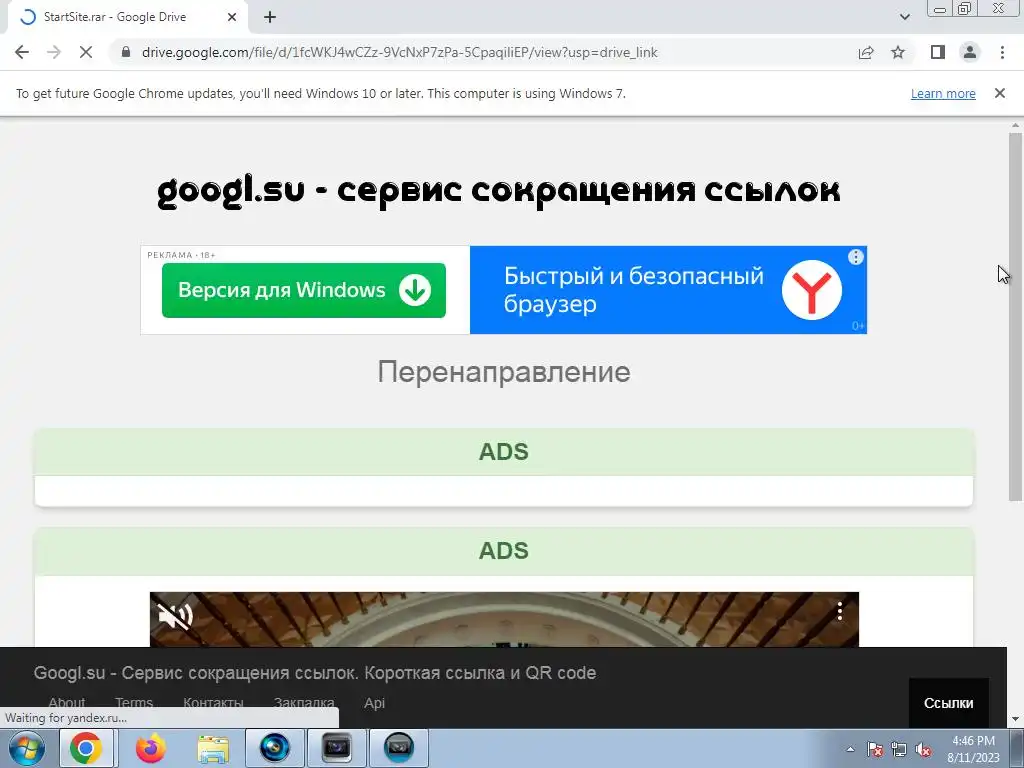
Task: Stop loading the page
Action: pyautogui.click(x=86, y=52)
